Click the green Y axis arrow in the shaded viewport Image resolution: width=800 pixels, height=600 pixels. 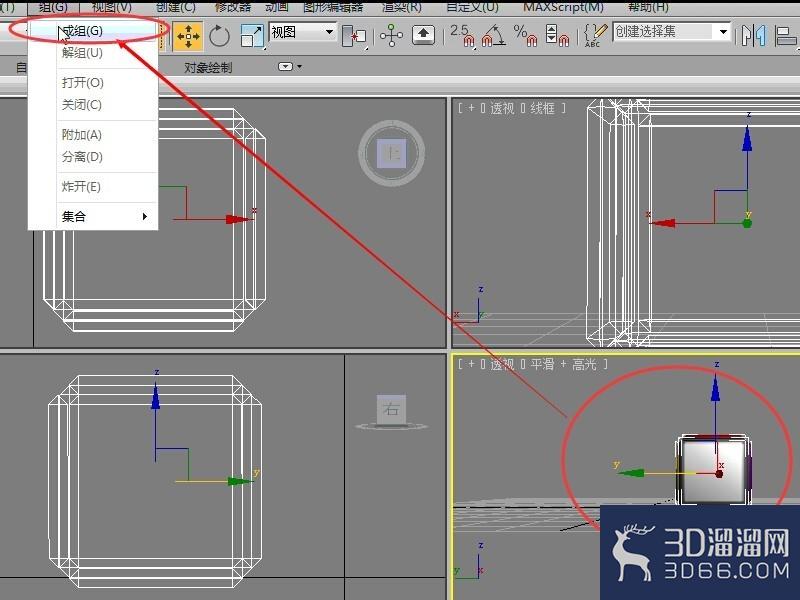click(631, 473)
